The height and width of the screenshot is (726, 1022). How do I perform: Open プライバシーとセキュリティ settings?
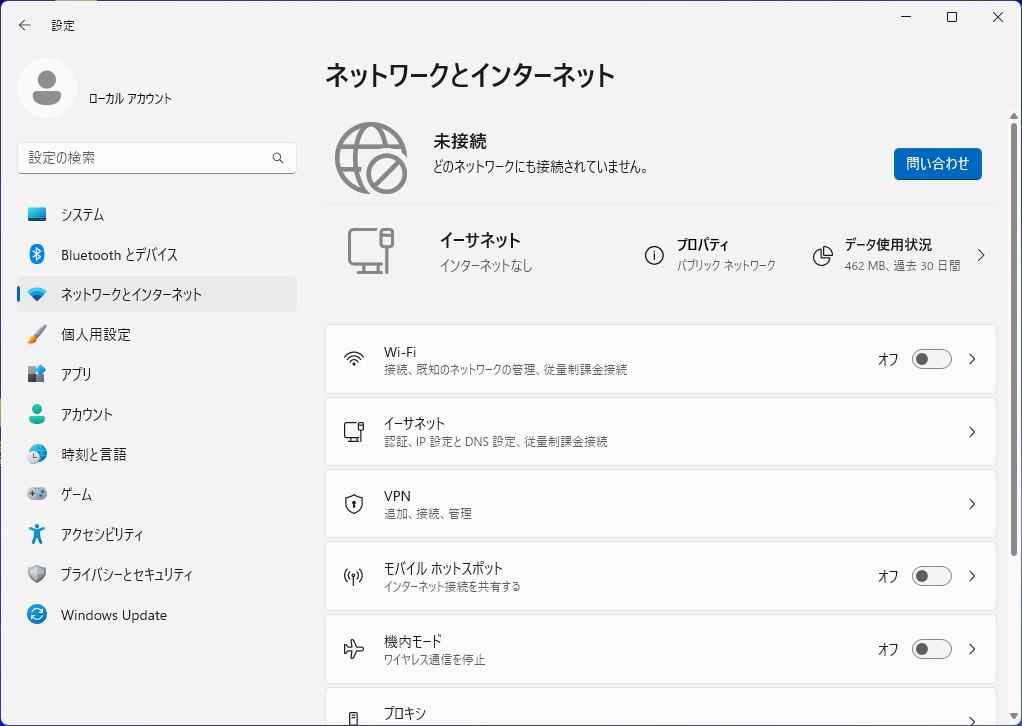(x=157, y=574)
